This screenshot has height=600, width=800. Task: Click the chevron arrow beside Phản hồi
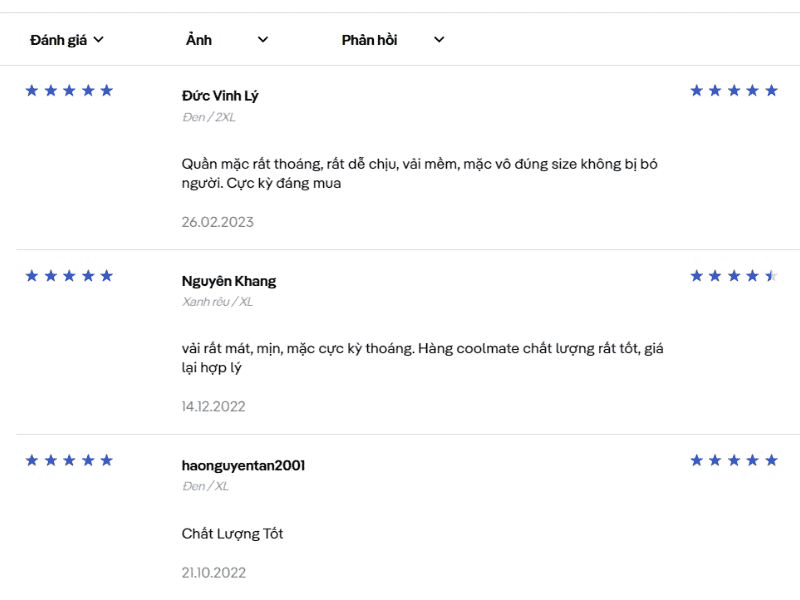439,40
